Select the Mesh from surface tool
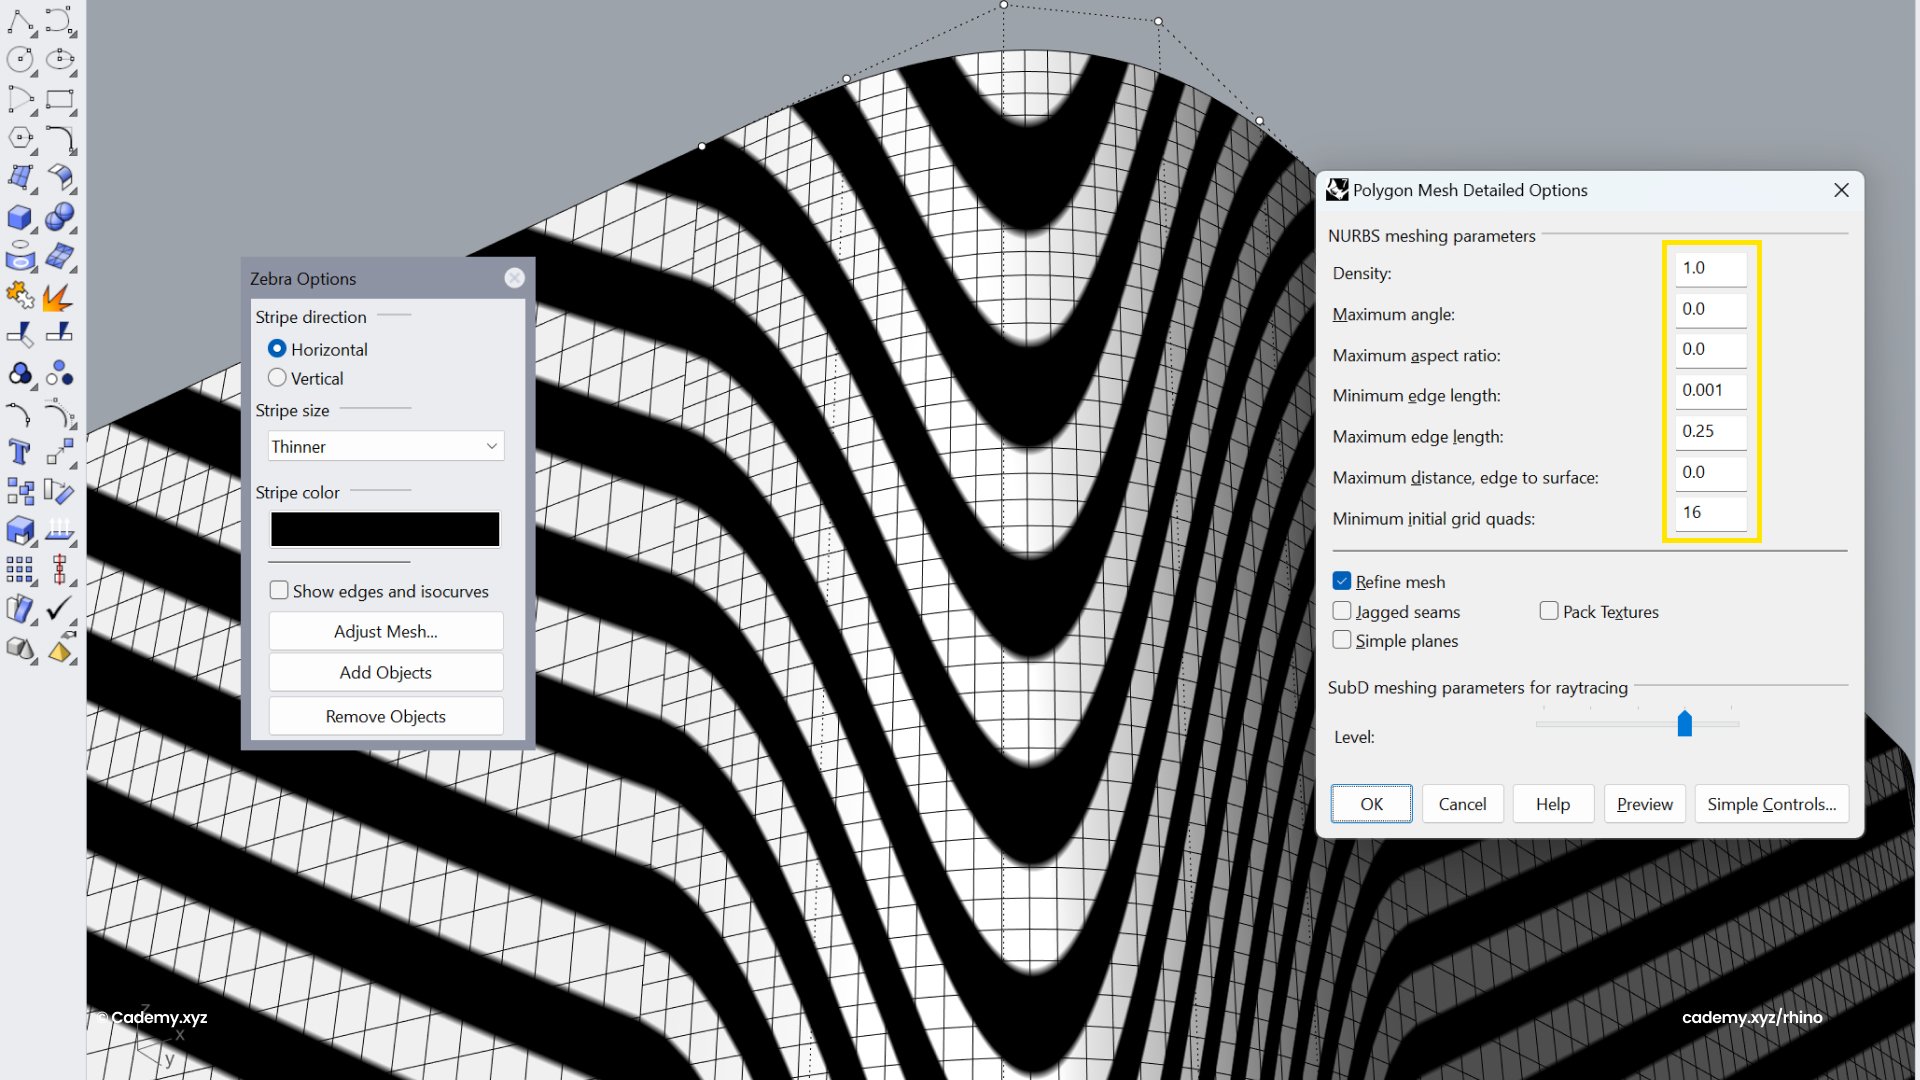Image resolution: width=1920 pixels, height=1080 pixels. click(x=60, y=257)
